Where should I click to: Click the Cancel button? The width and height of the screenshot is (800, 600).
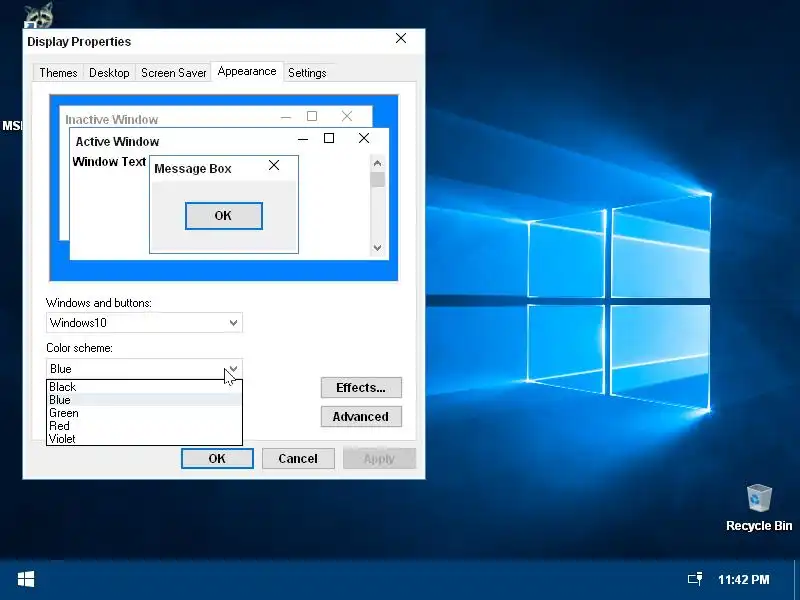(x=298, y=458)
